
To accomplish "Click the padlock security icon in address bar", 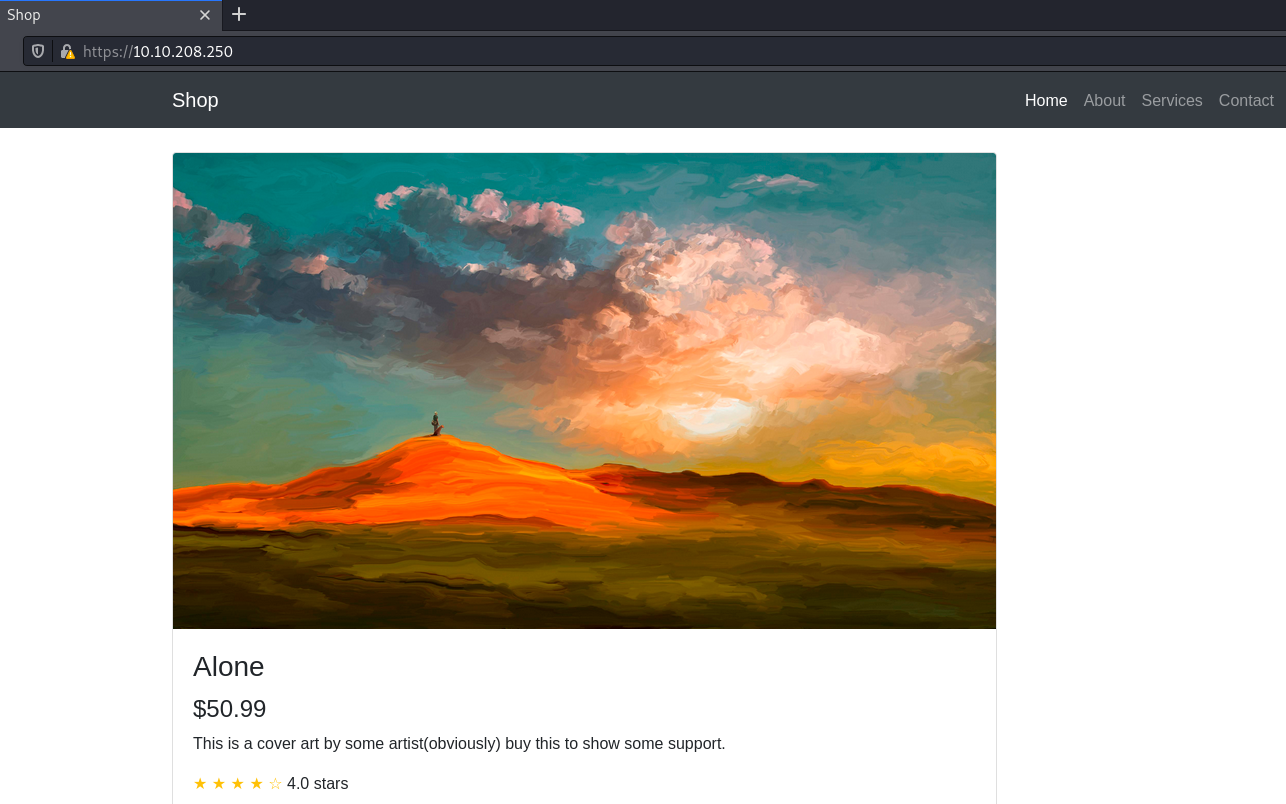I will click(x=66, y=50).
